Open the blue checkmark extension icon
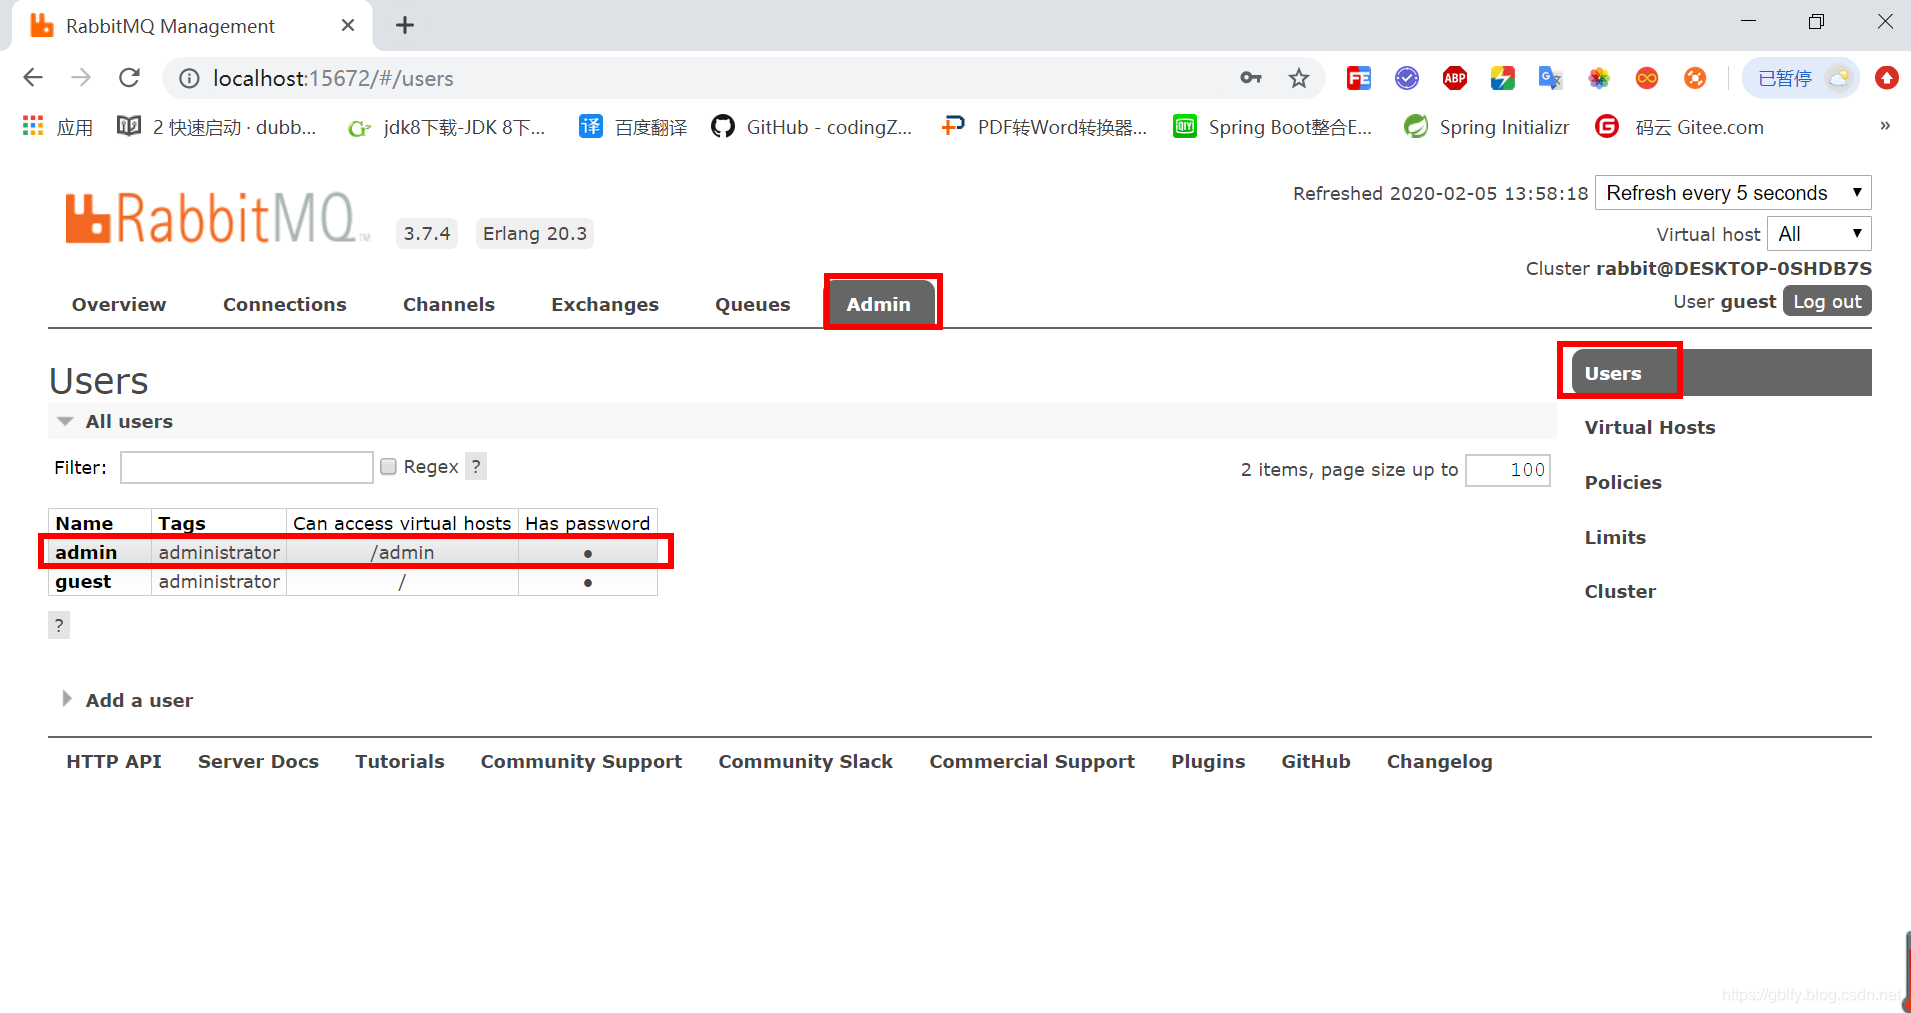The image size is (1911, 1013). [1406, 78]
